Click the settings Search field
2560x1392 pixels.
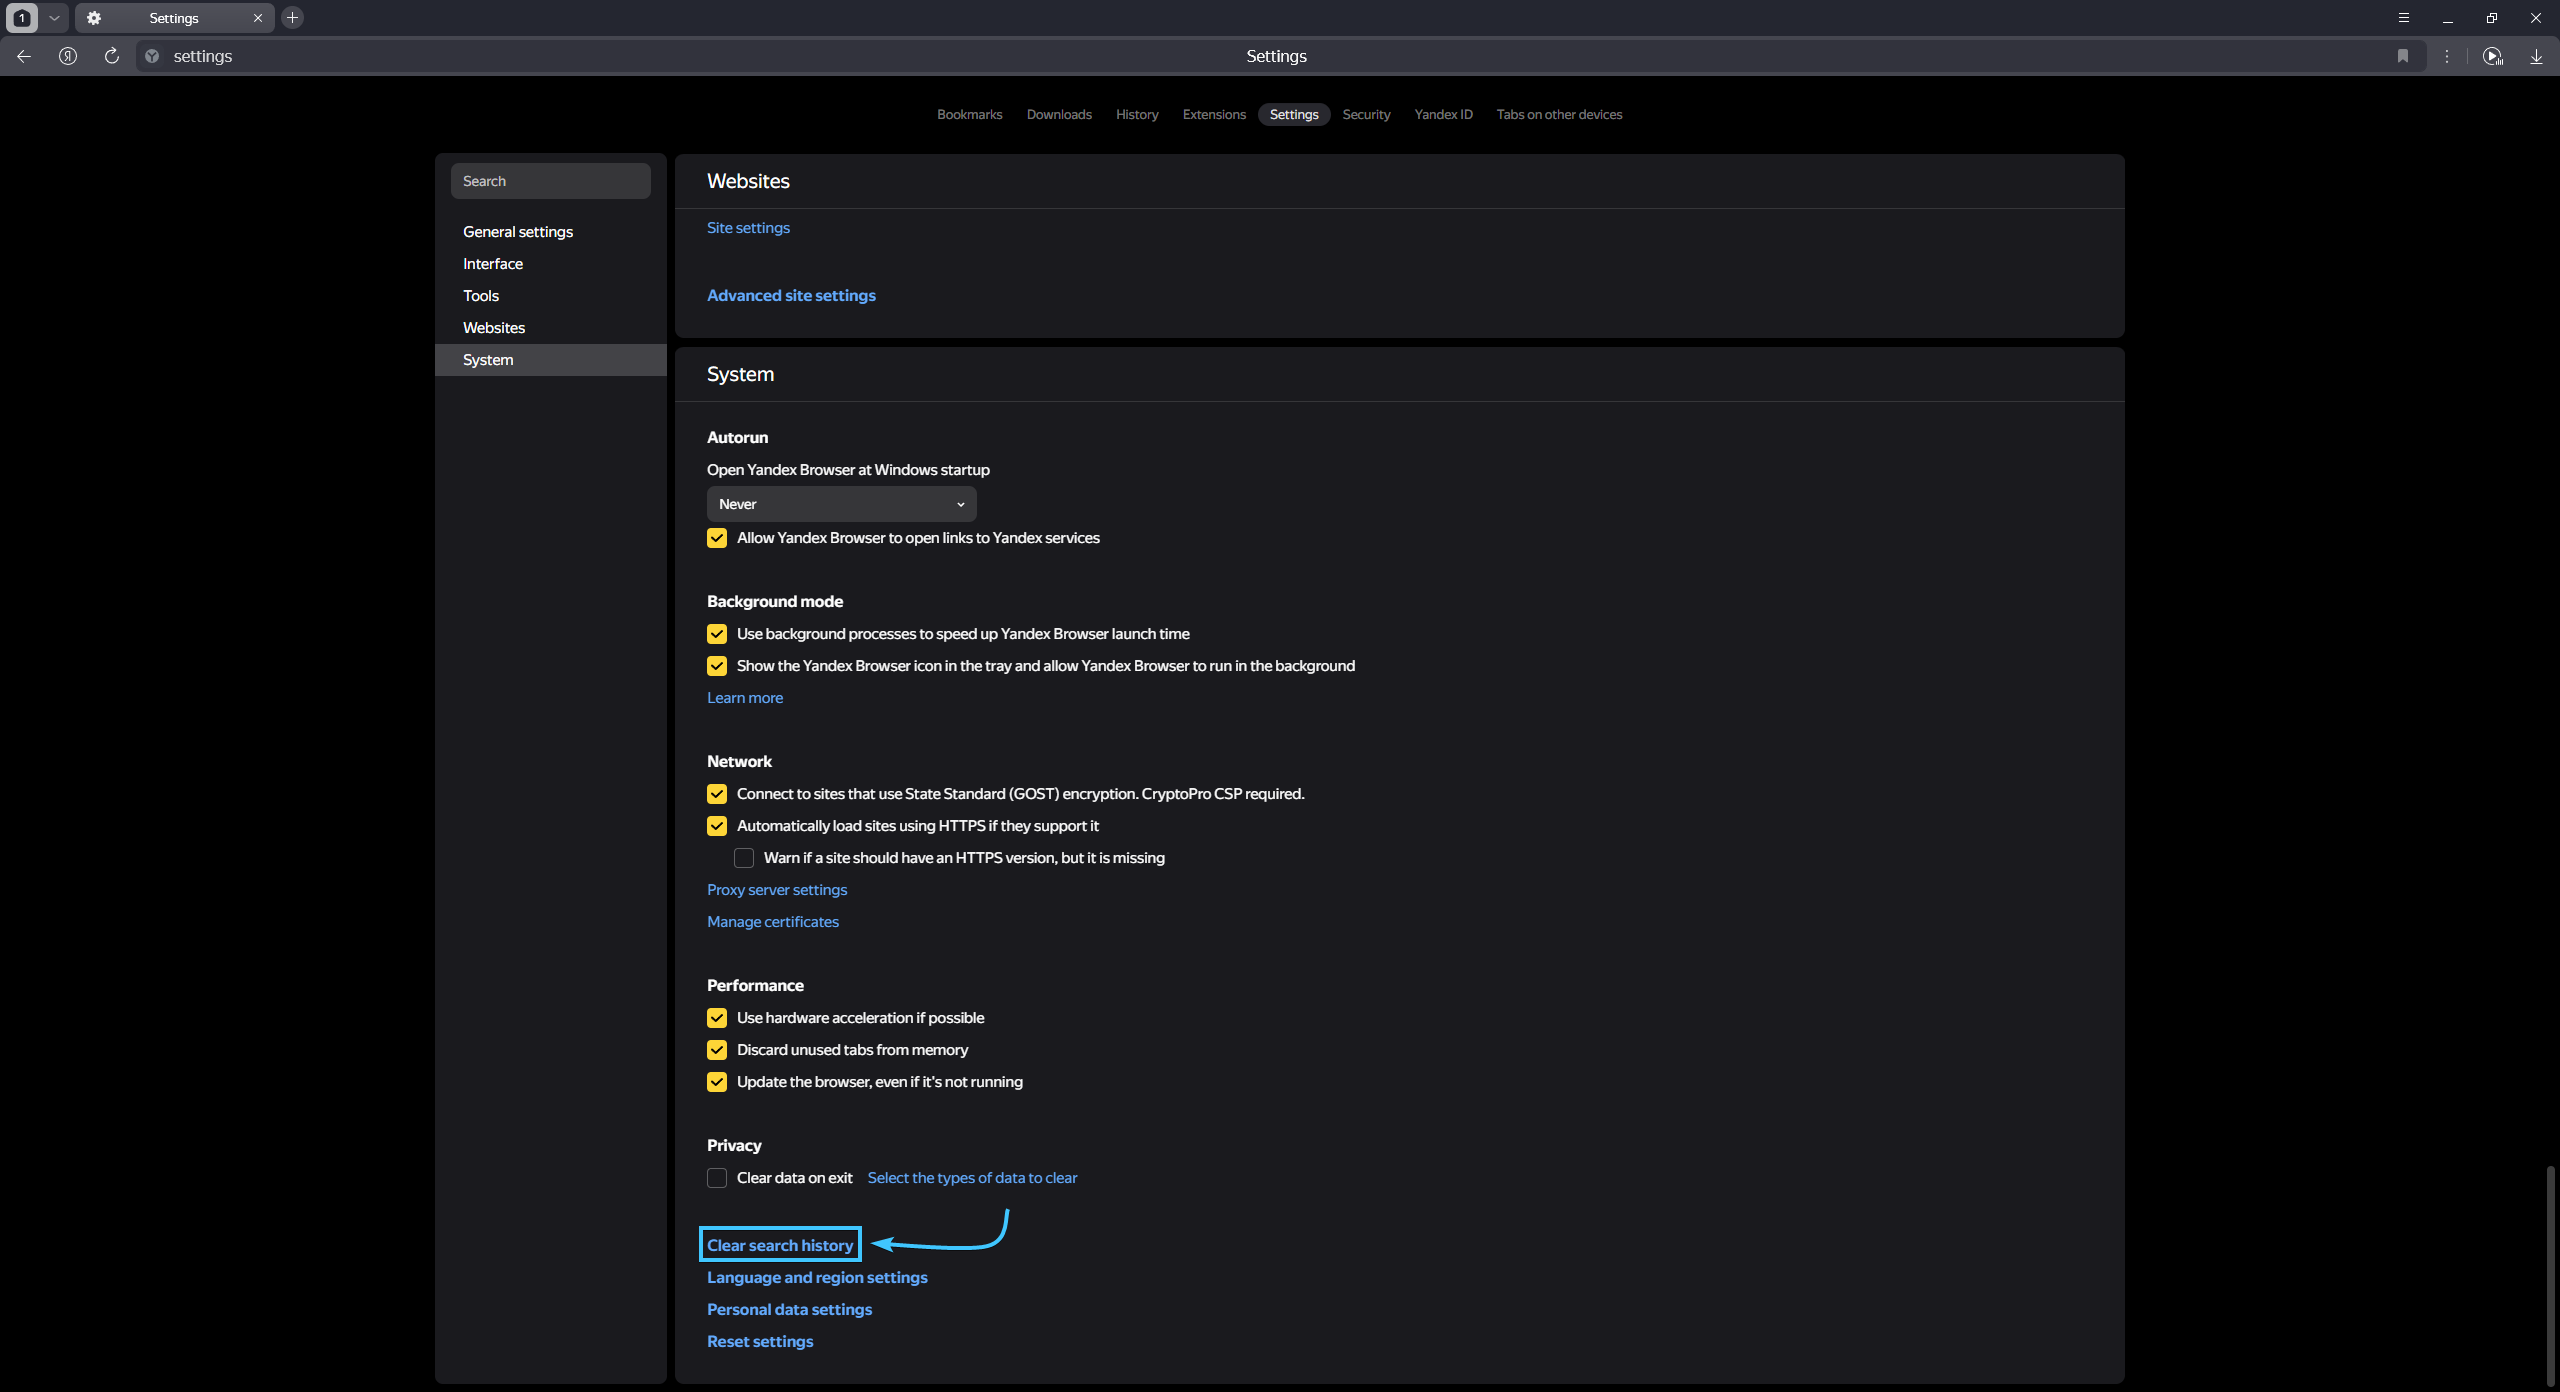(550, 181)
